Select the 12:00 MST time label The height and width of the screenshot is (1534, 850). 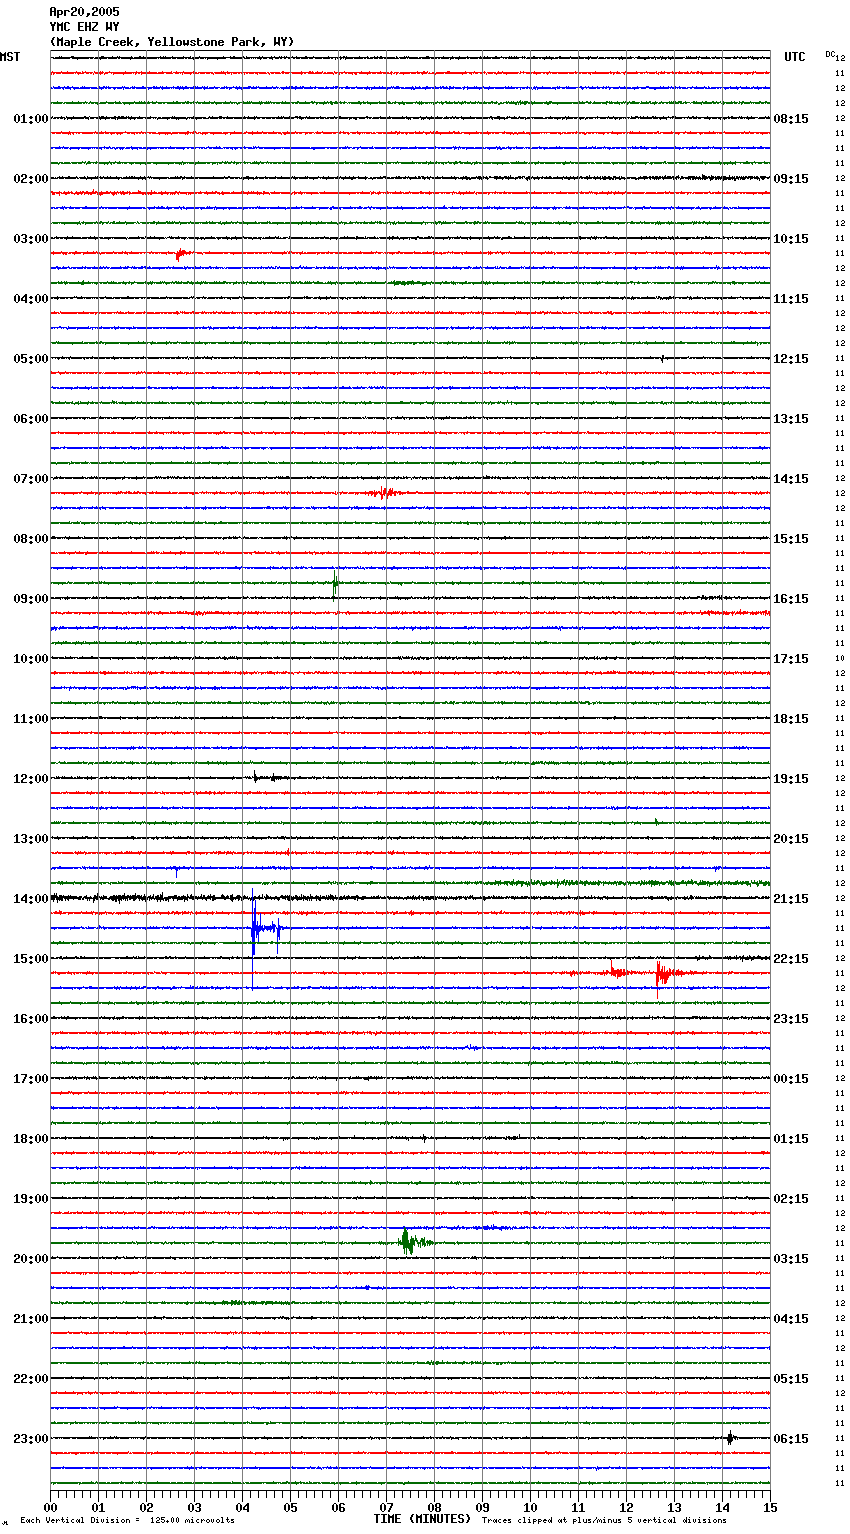click(31, 779)
